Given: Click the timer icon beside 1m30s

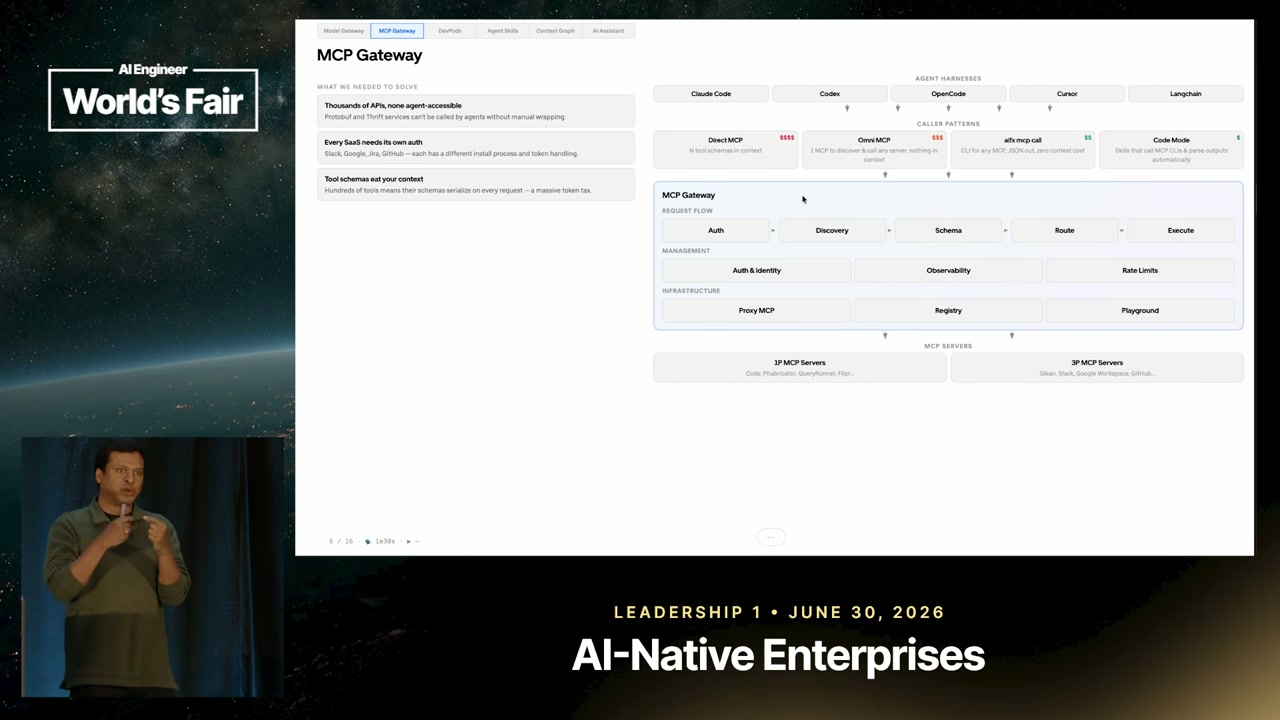Looking at the screenshot, I should click(x=367, y=541).
